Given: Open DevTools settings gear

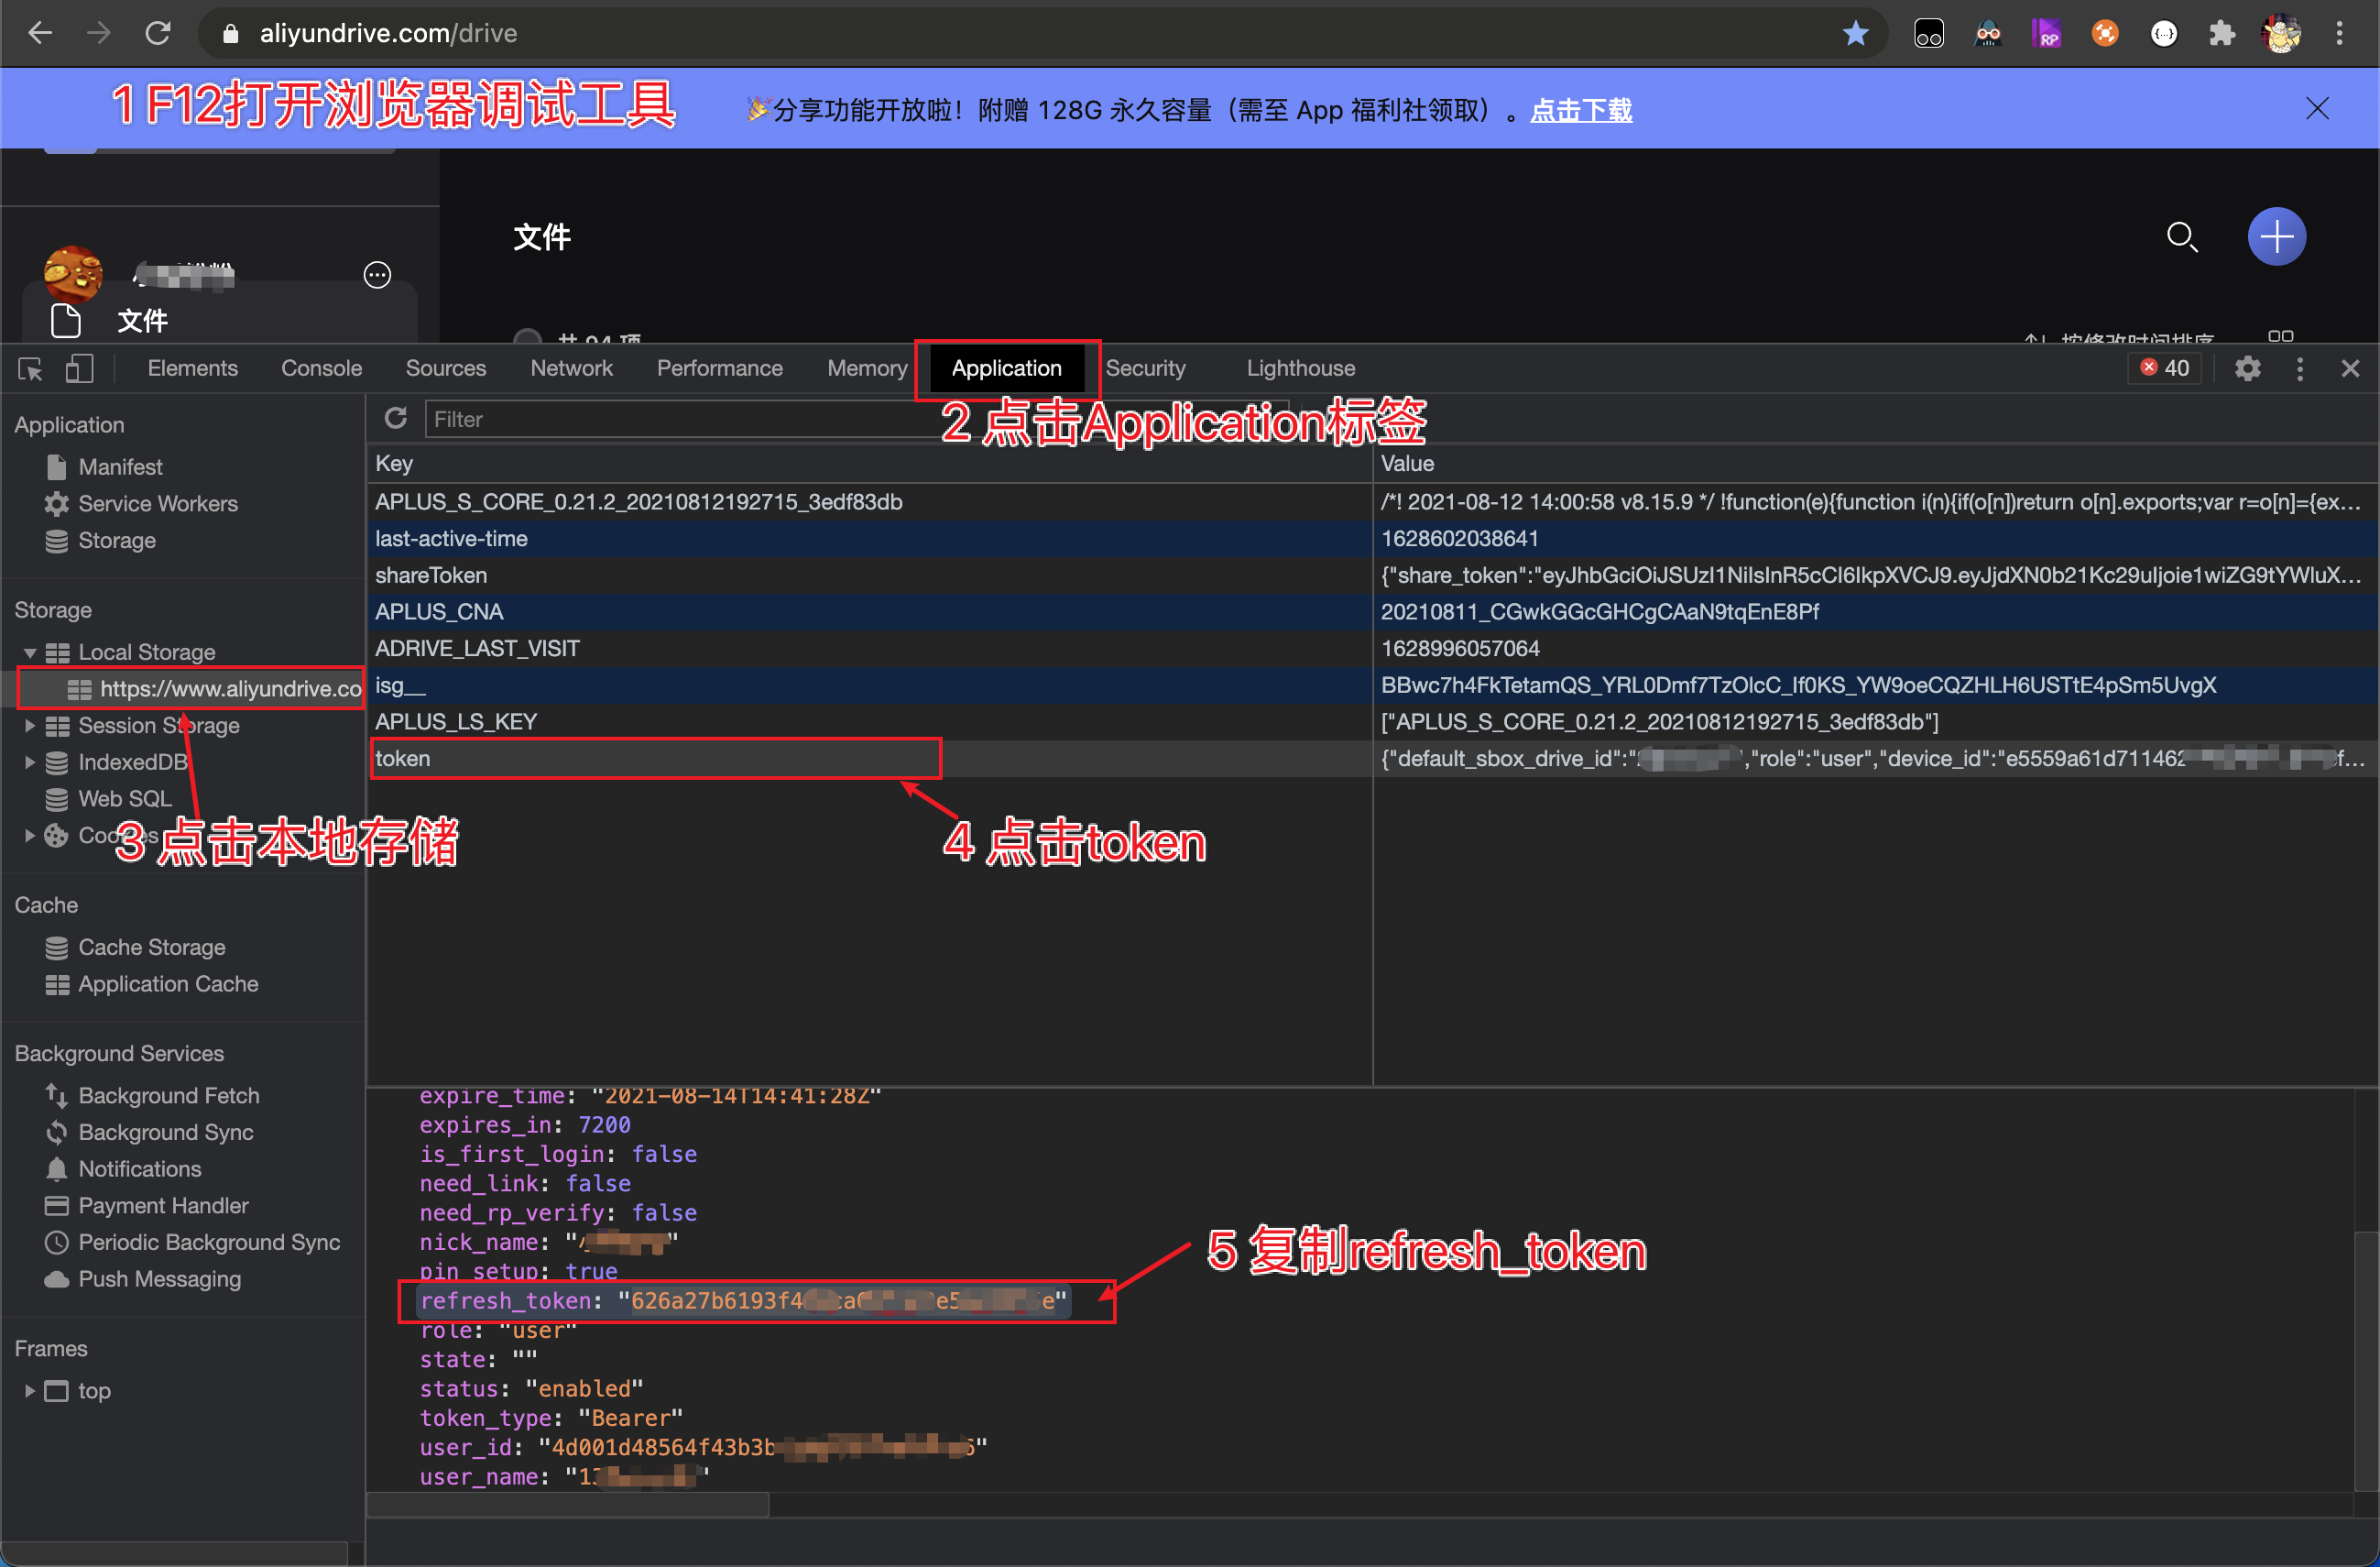Looking at the screenshot, I should point(2247,369).
